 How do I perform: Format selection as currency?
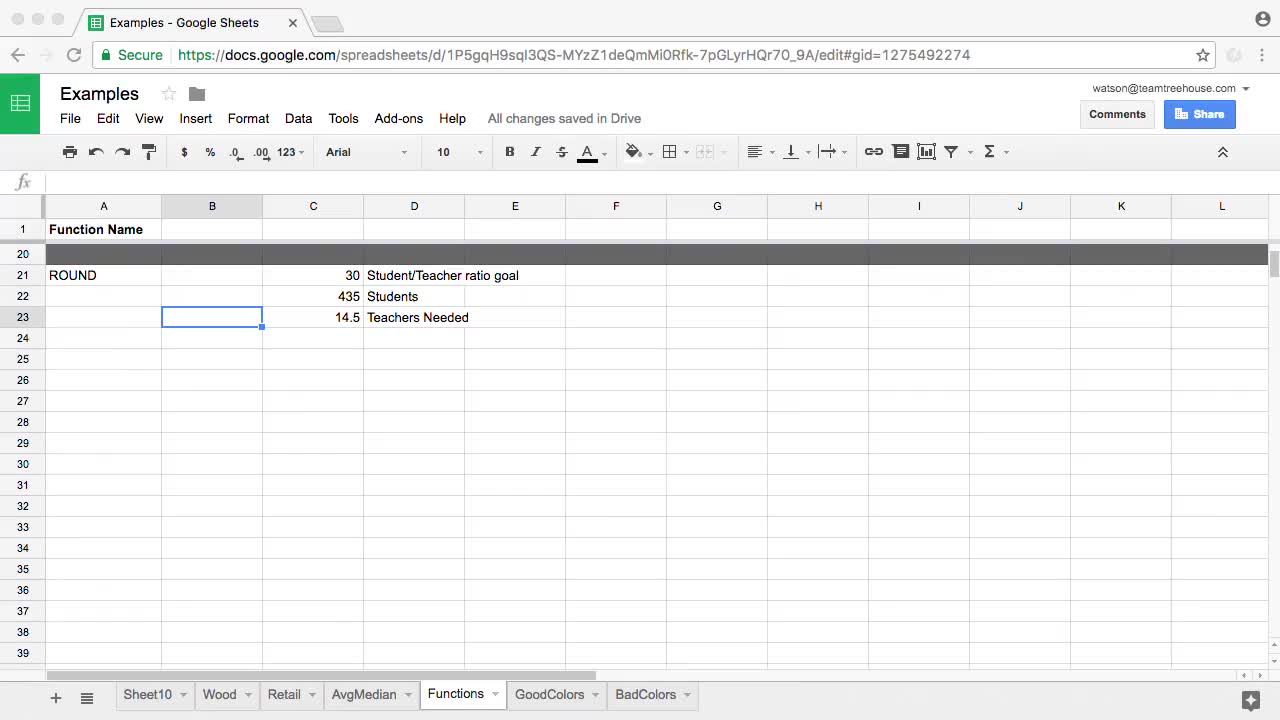click(184, 152)
